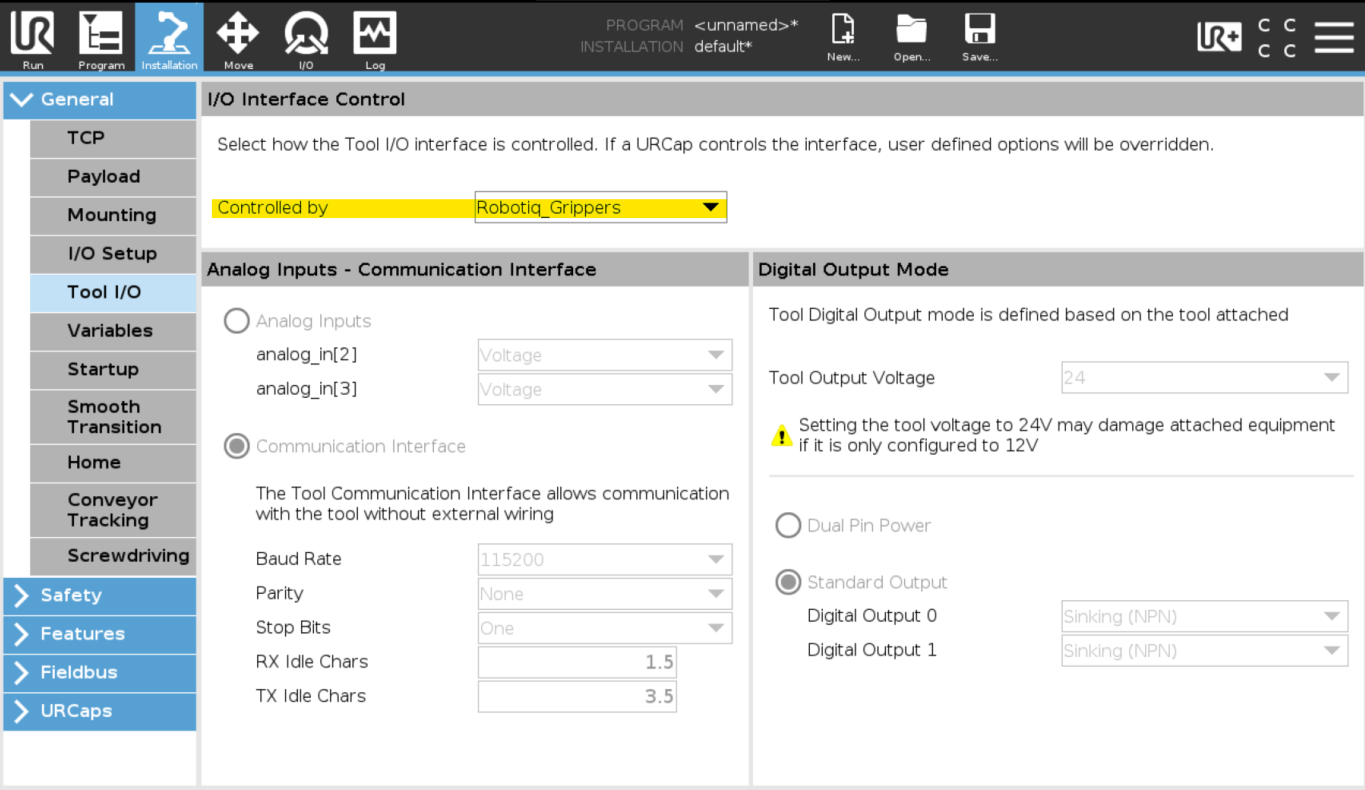This screenshot has height=790, width=1365.
Task: Expand the URCaps section
Action: tap(100, 711)
